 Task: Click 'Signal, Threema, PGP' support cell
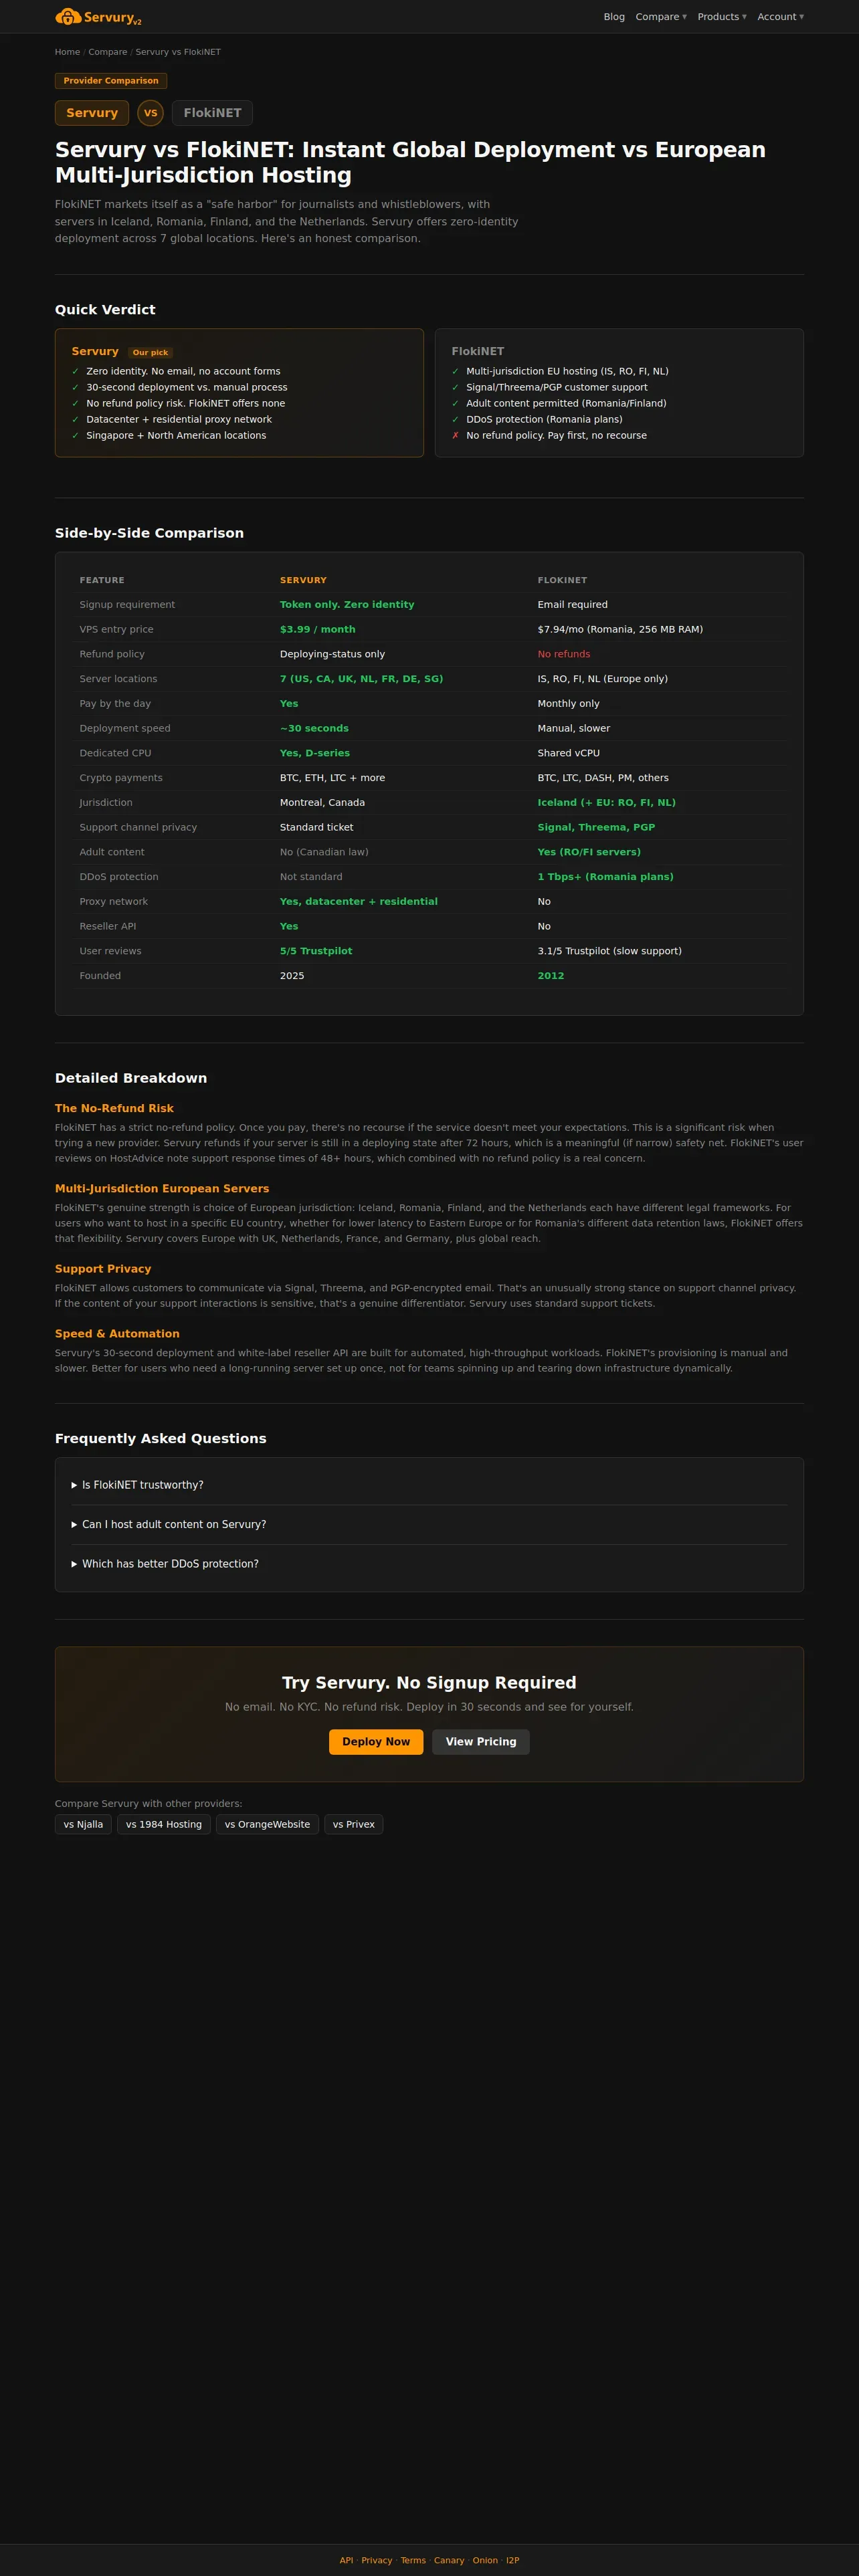point(596,827)
